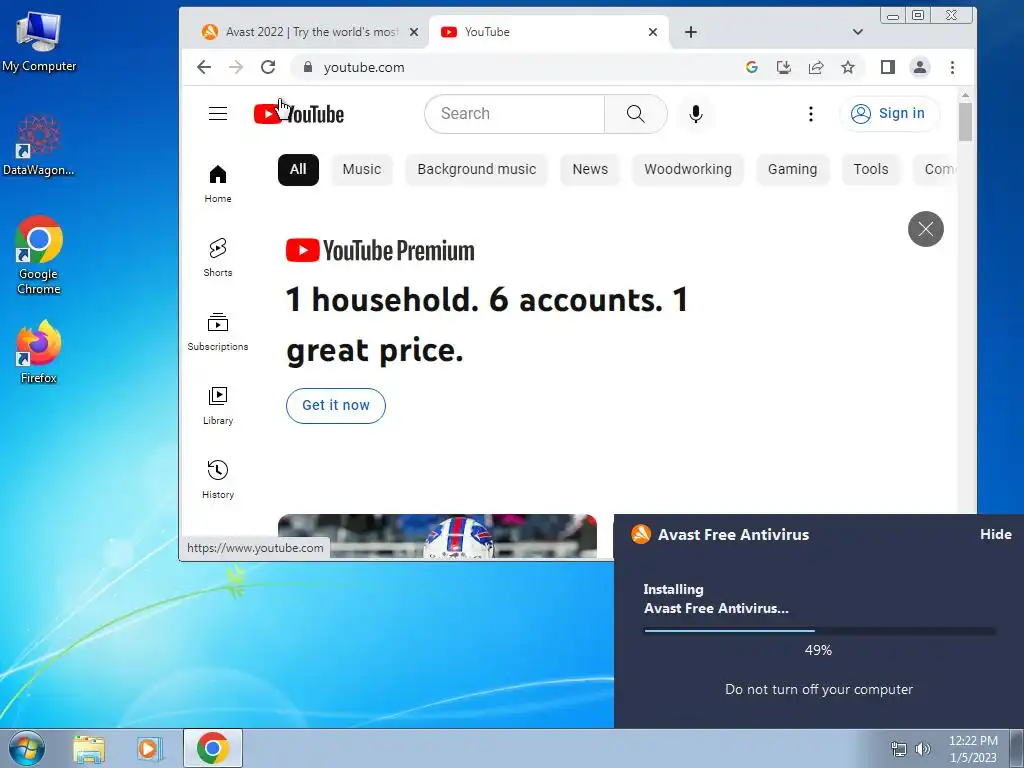Select the Background music chip

pos(477,170)
